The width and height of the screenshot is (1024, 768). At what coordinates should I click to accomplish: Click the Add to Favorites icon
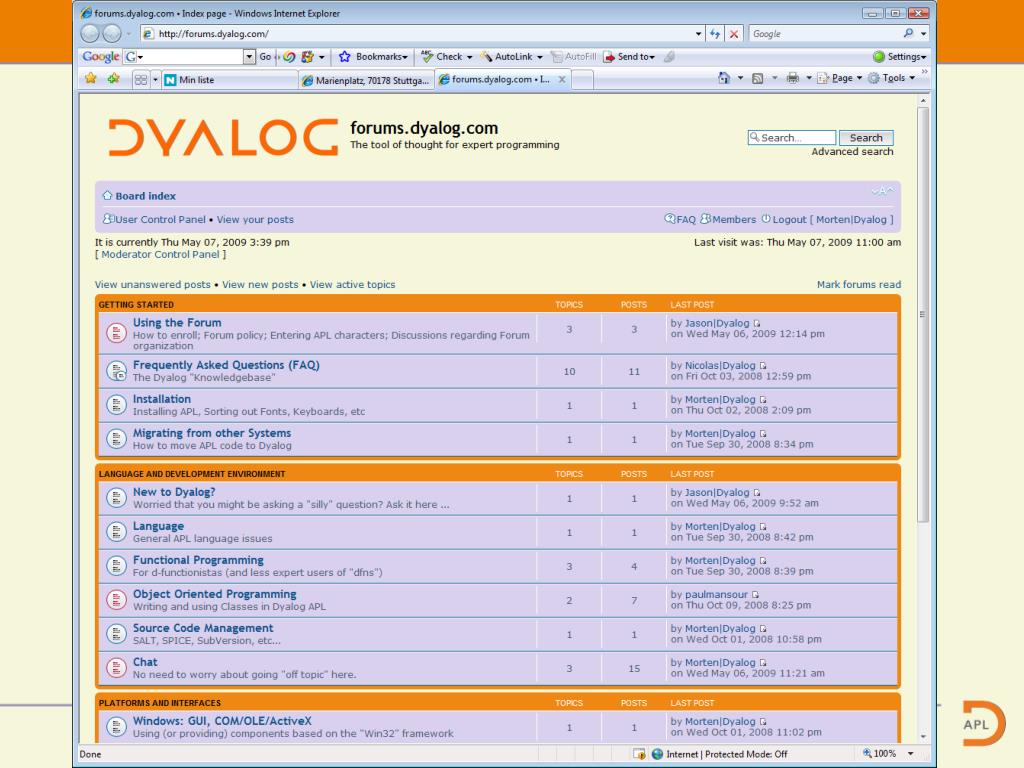coord(114,79)
